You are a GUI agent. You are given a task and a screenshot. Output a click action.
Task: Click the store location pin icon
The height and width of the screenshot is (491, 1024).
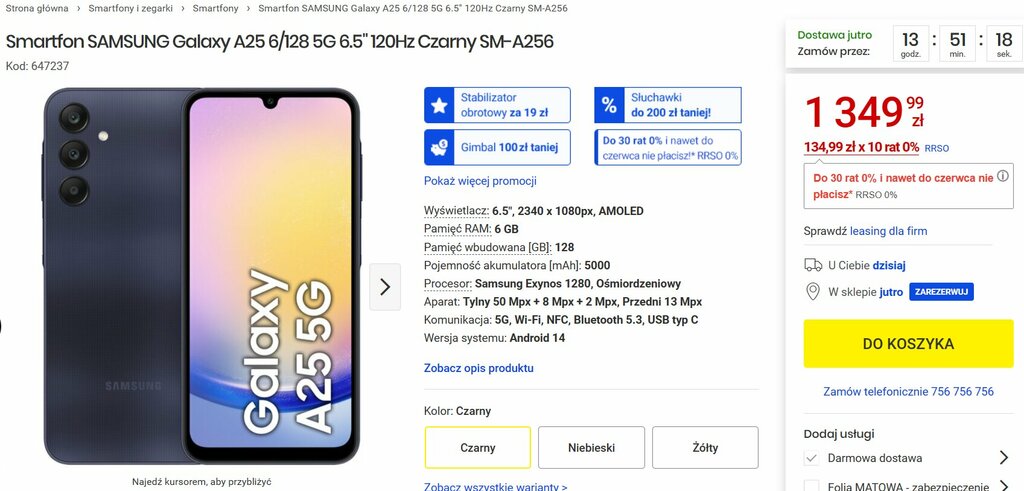pyautogui.click(x=812, y=292)
